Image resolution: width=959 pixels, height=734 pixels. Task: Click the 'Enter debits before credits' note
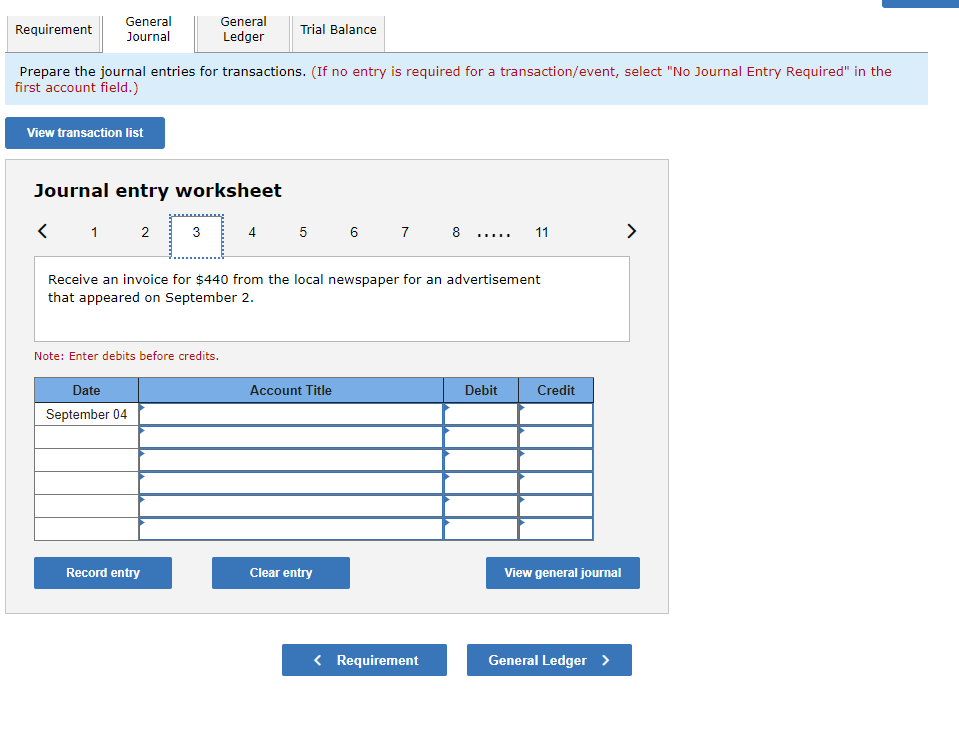tap(127, 356)
